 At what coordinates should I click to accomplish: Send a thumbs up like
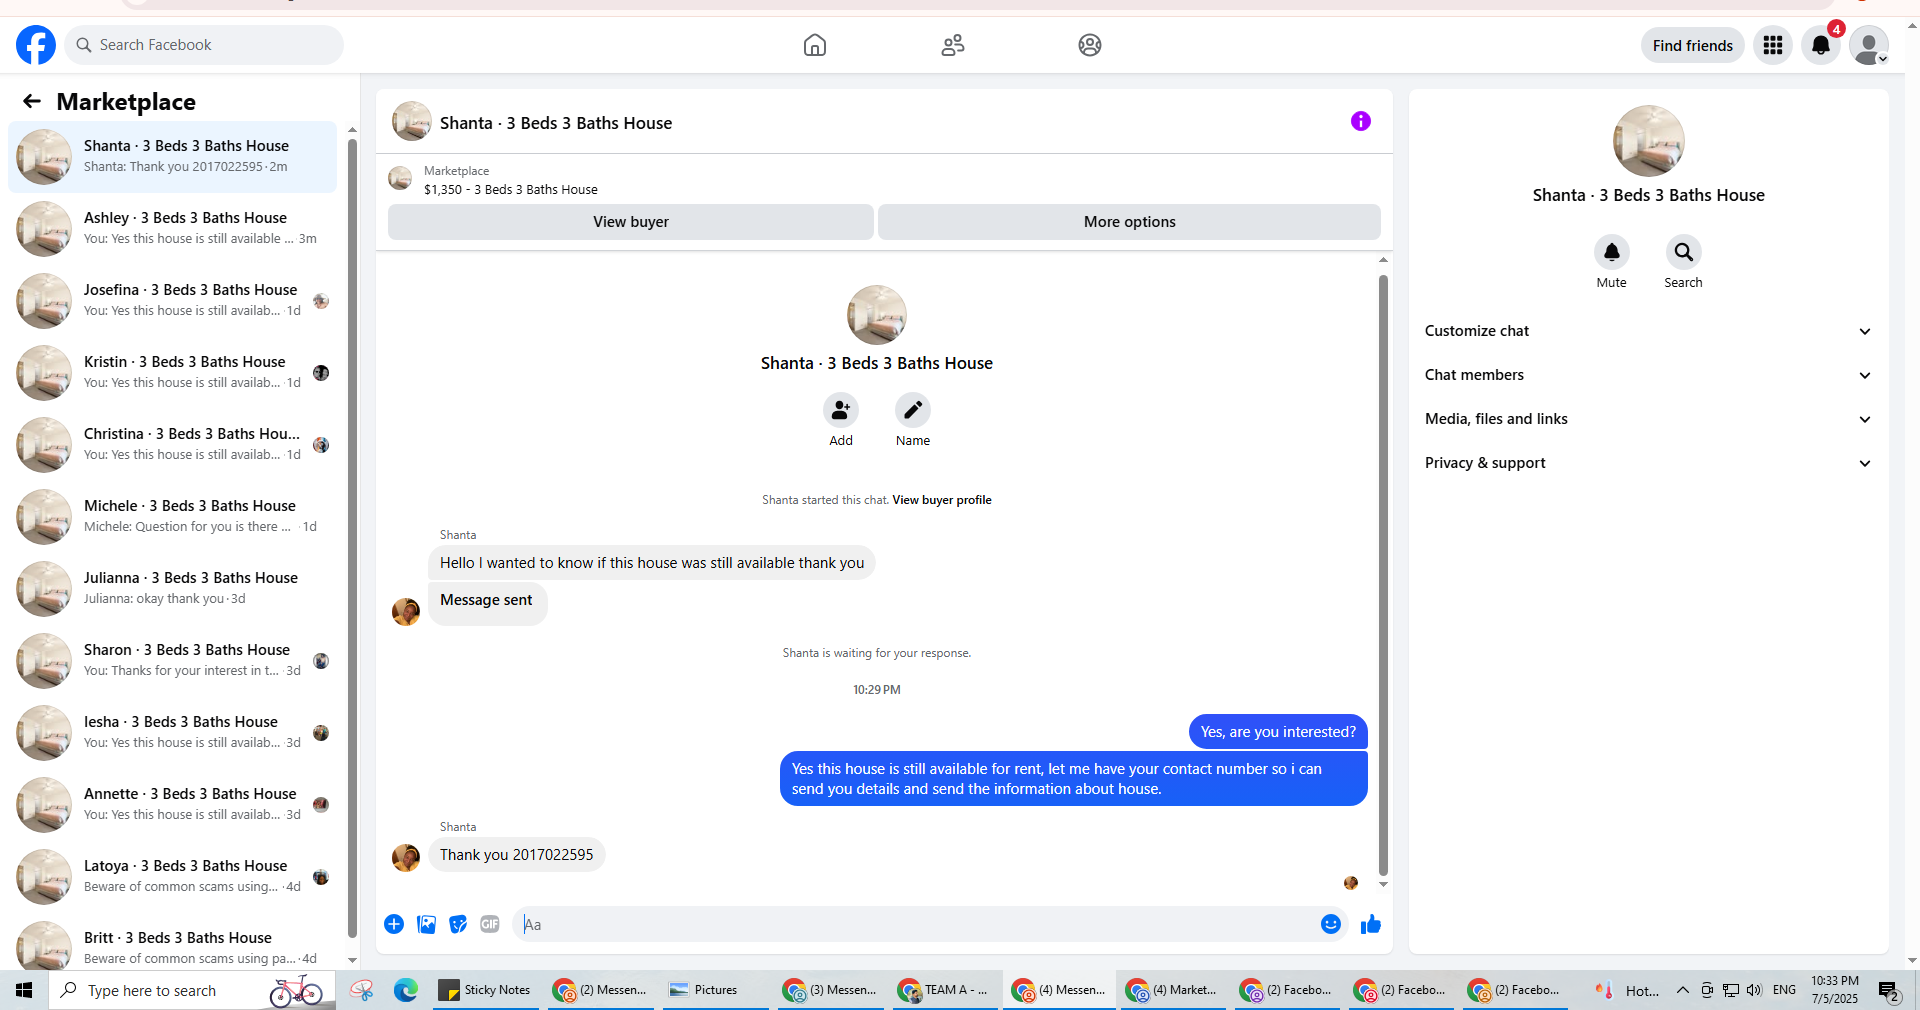[1371, 924]
